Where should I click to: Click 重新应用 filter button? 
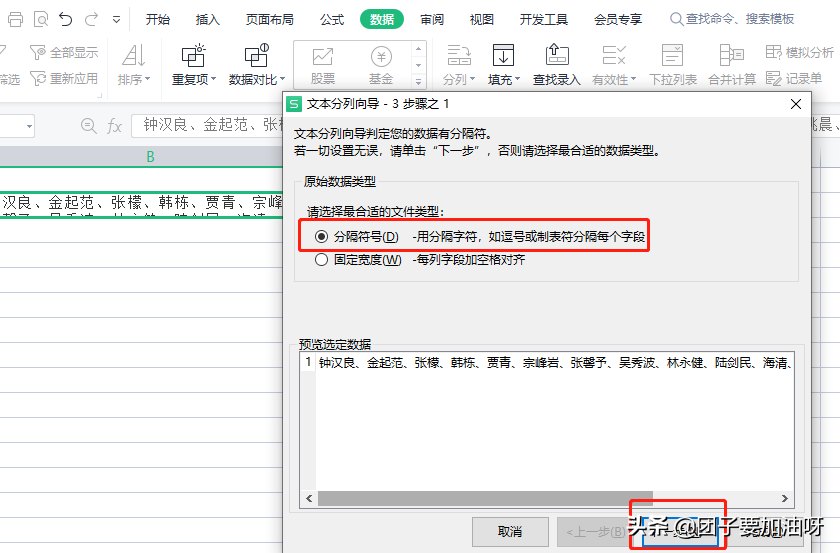(64, 79)
